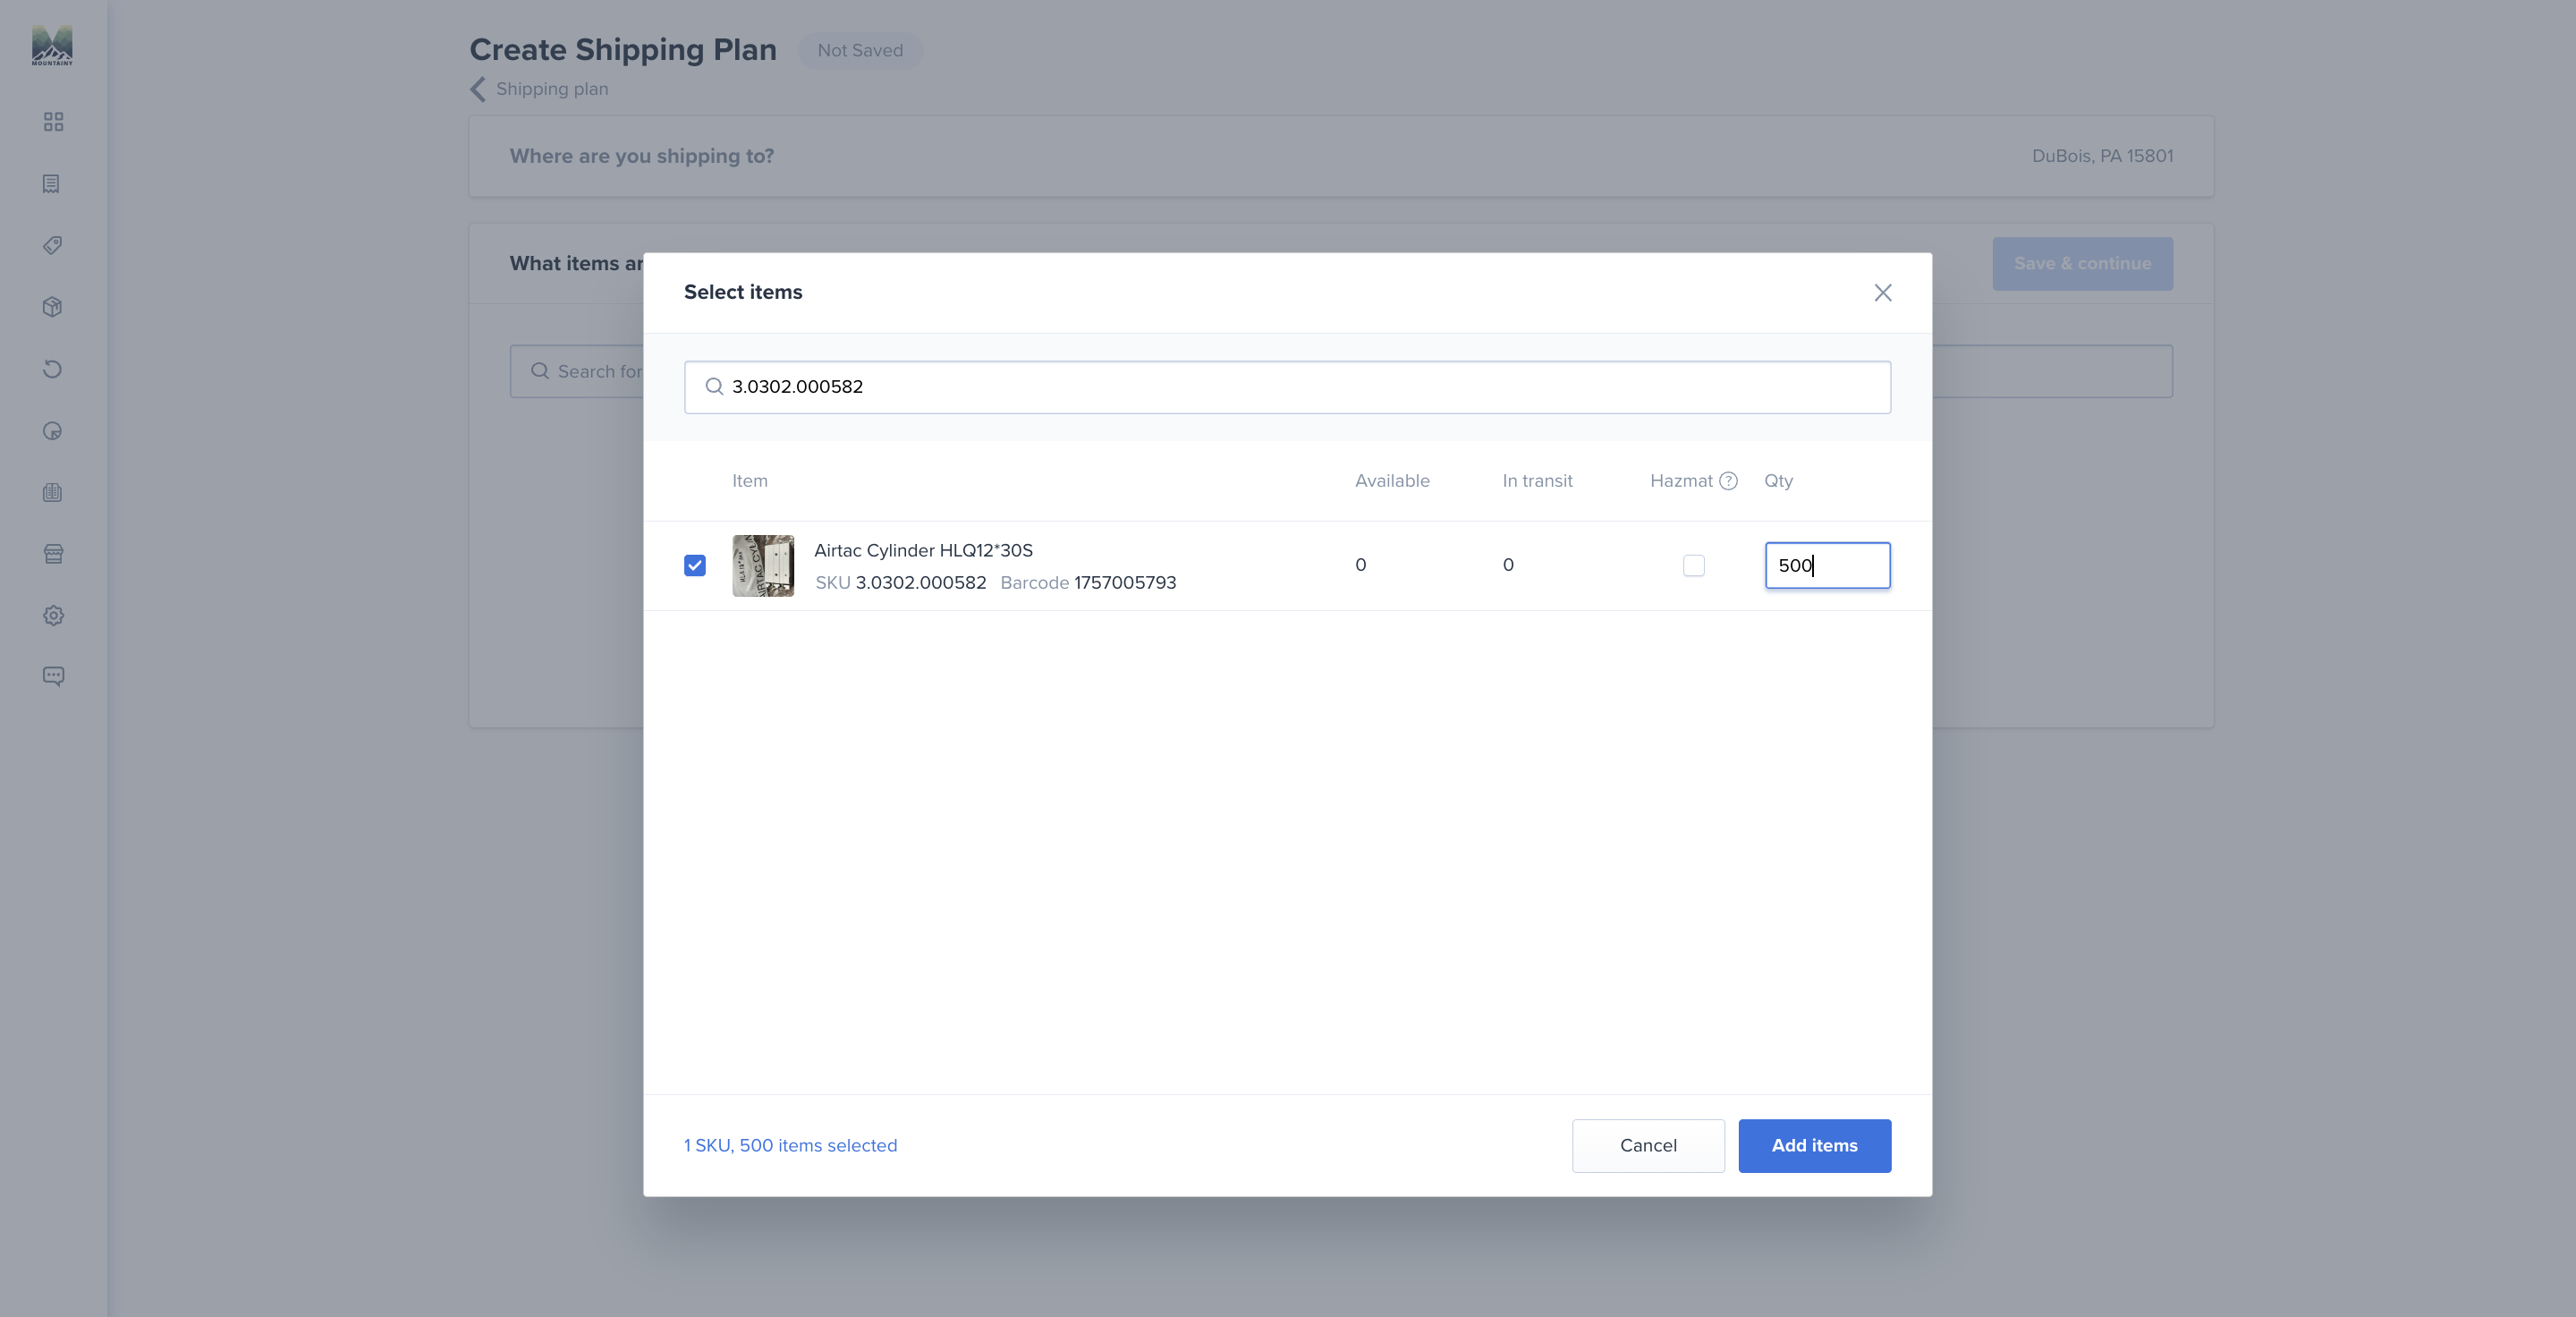The height and width of the screenshot is (1317, 2576).
Task: Open the storefront icon in sidebar
Action: (x=53, y=554)
